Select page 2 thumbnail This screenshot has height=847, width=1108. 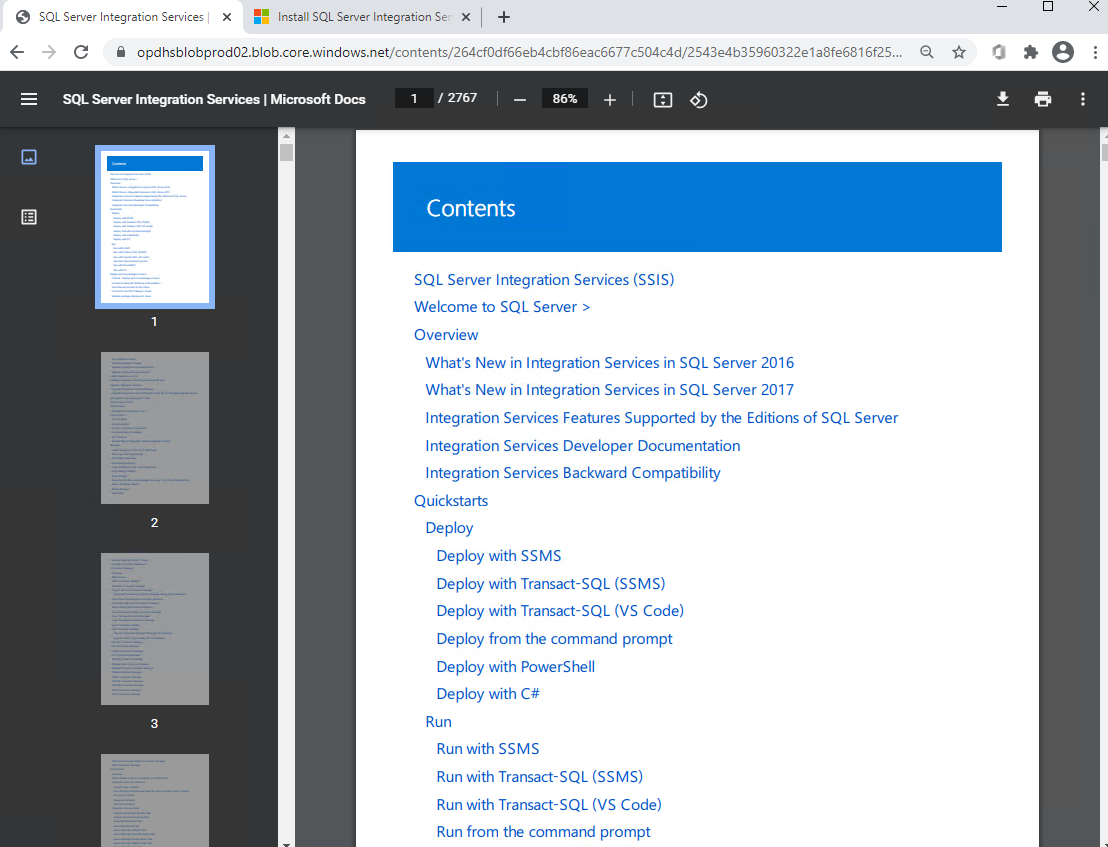155,428
